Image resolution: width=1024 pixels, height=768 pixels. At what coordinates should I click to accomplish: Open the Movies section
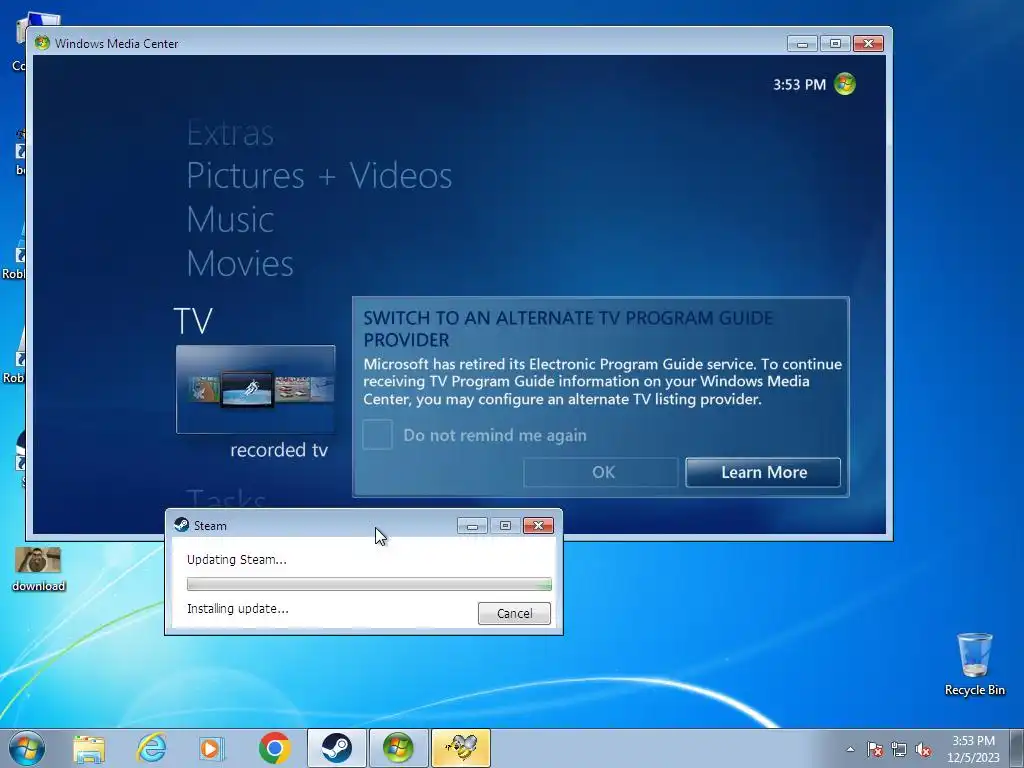pos(240,263)
